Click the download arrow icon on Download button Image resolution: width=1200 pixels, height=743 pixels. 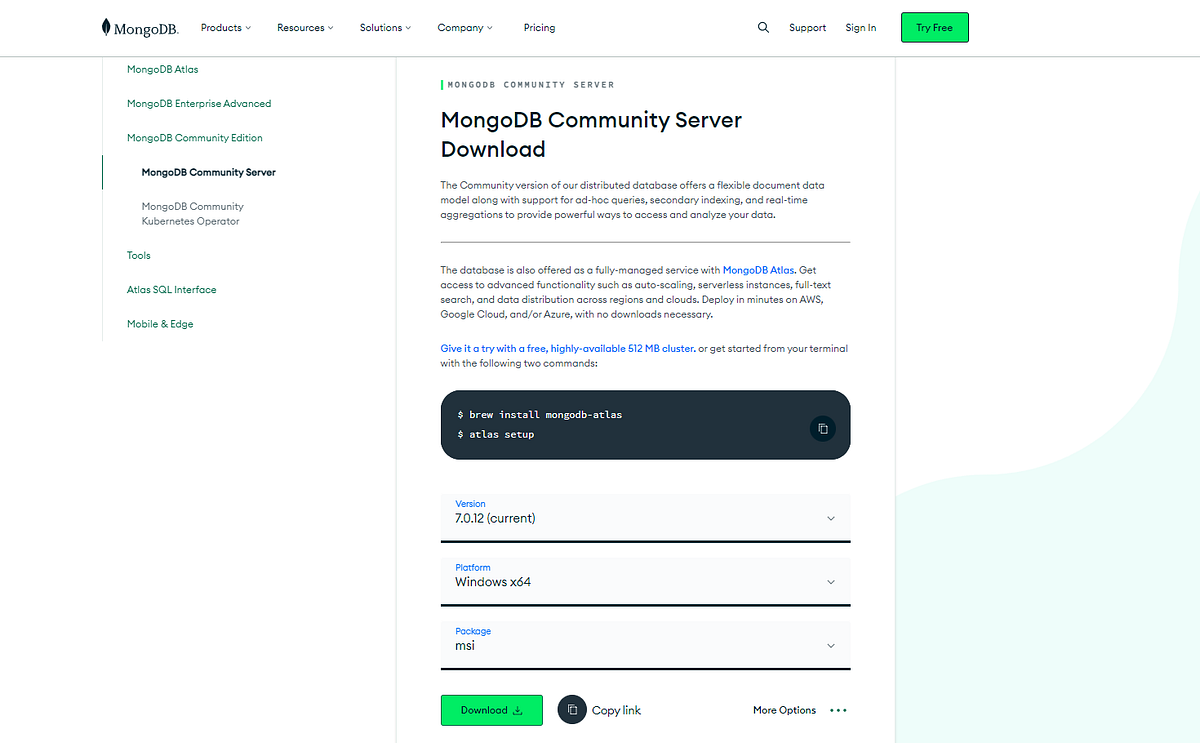click(x=518, y=710)
